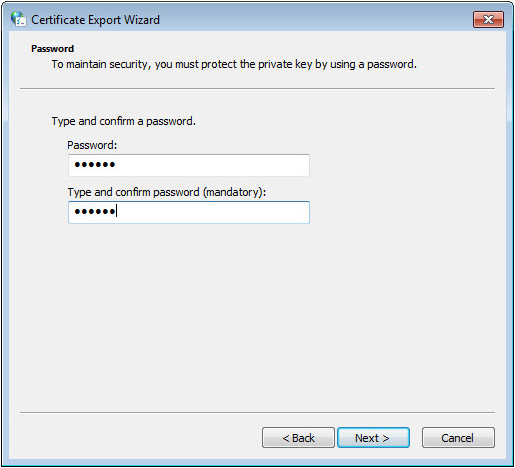
Task: Focus the confirm password input field
Action: [x=189, y=212]
